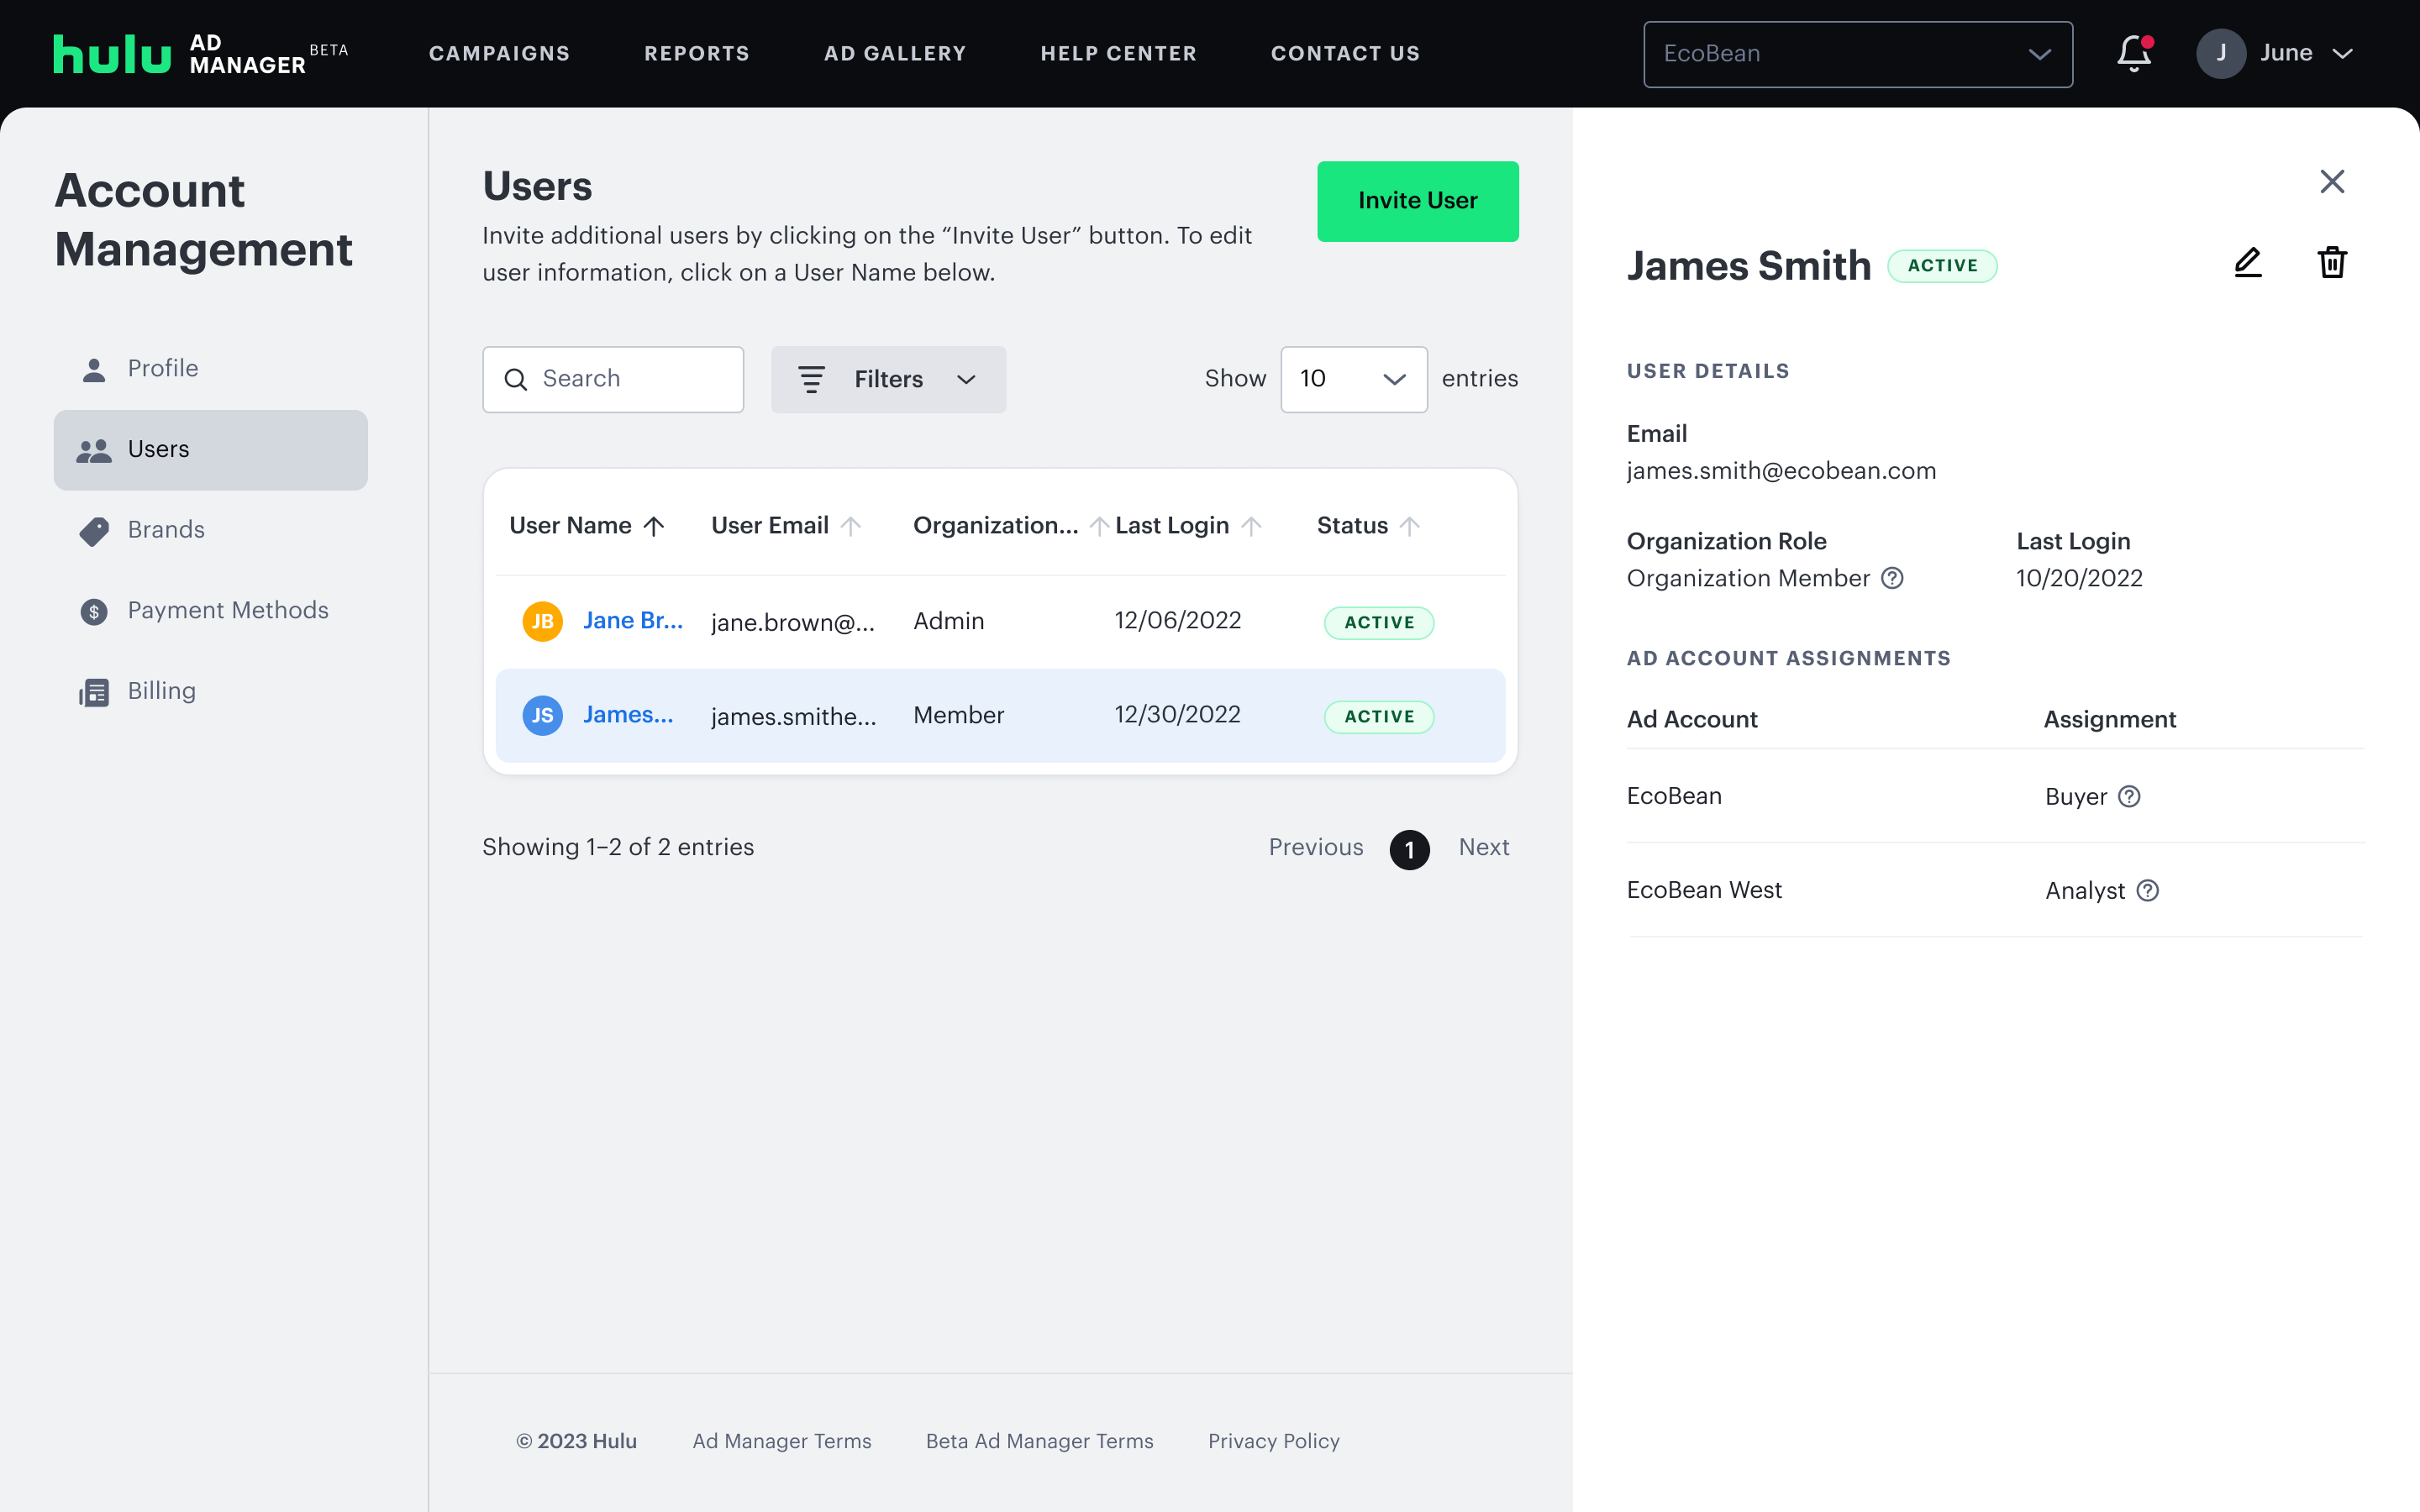
Task: Click the pencil edit icon for James Smith
Action: pos(2247,263)
